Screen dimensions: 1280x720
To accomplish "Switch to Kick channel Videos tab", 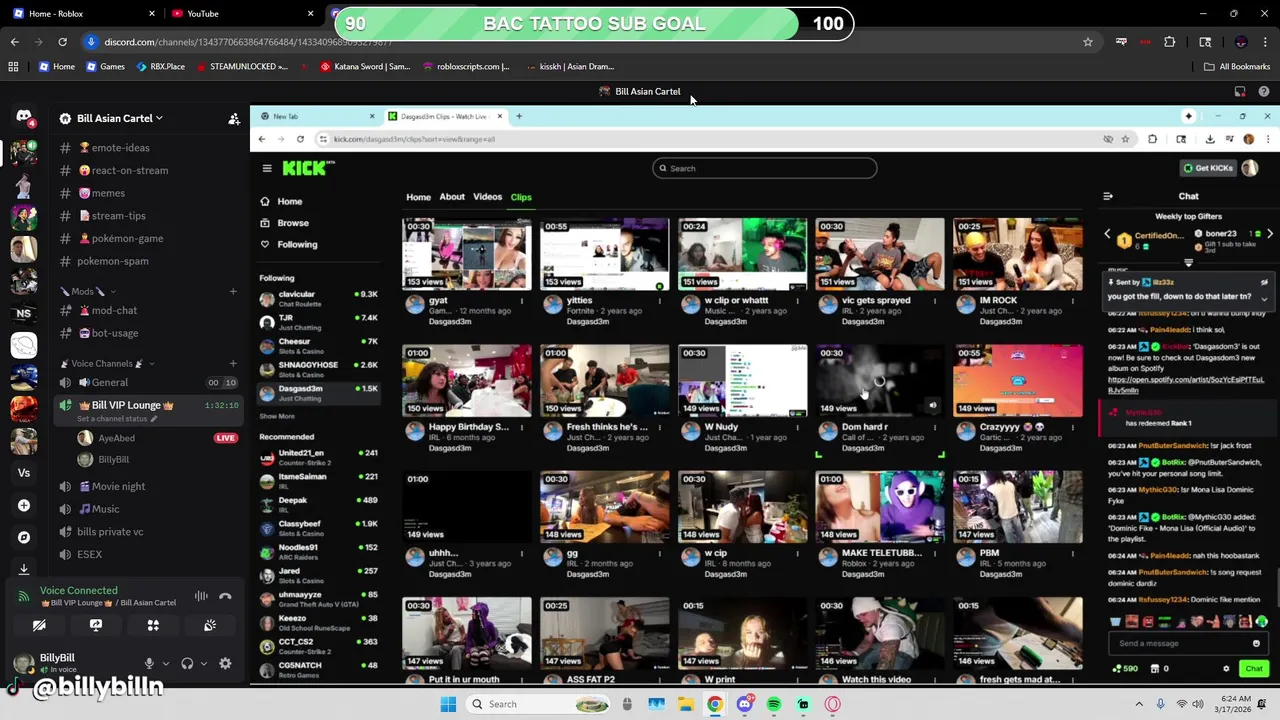I will click(x=487, y=197).
